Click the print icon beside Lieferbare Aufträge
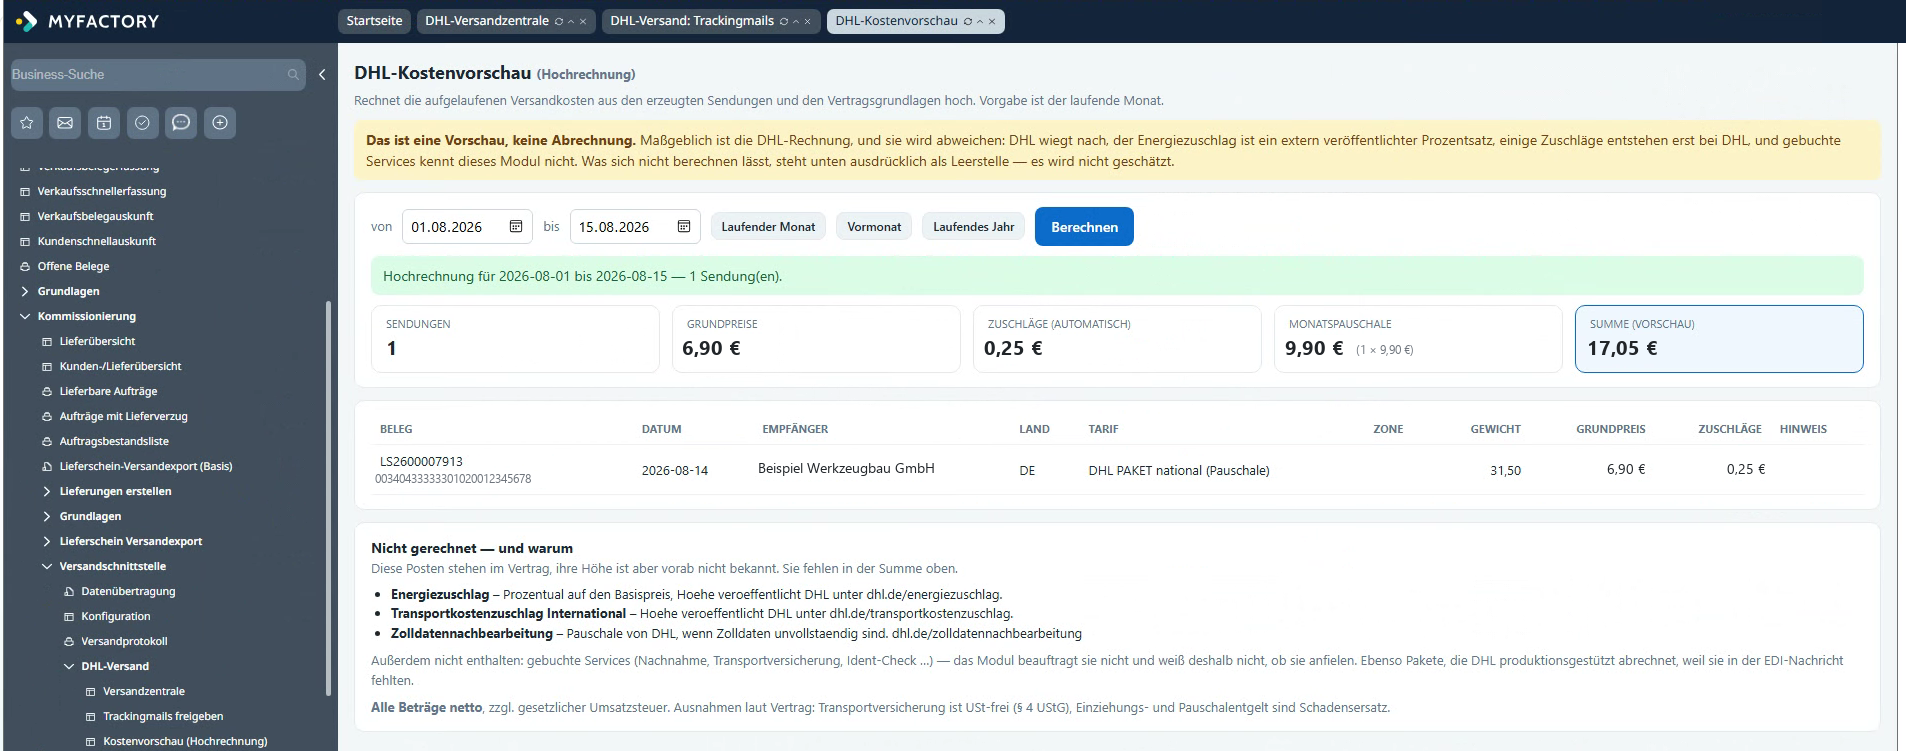Viewport: 1906px width, 751px height. coord(47,391)
